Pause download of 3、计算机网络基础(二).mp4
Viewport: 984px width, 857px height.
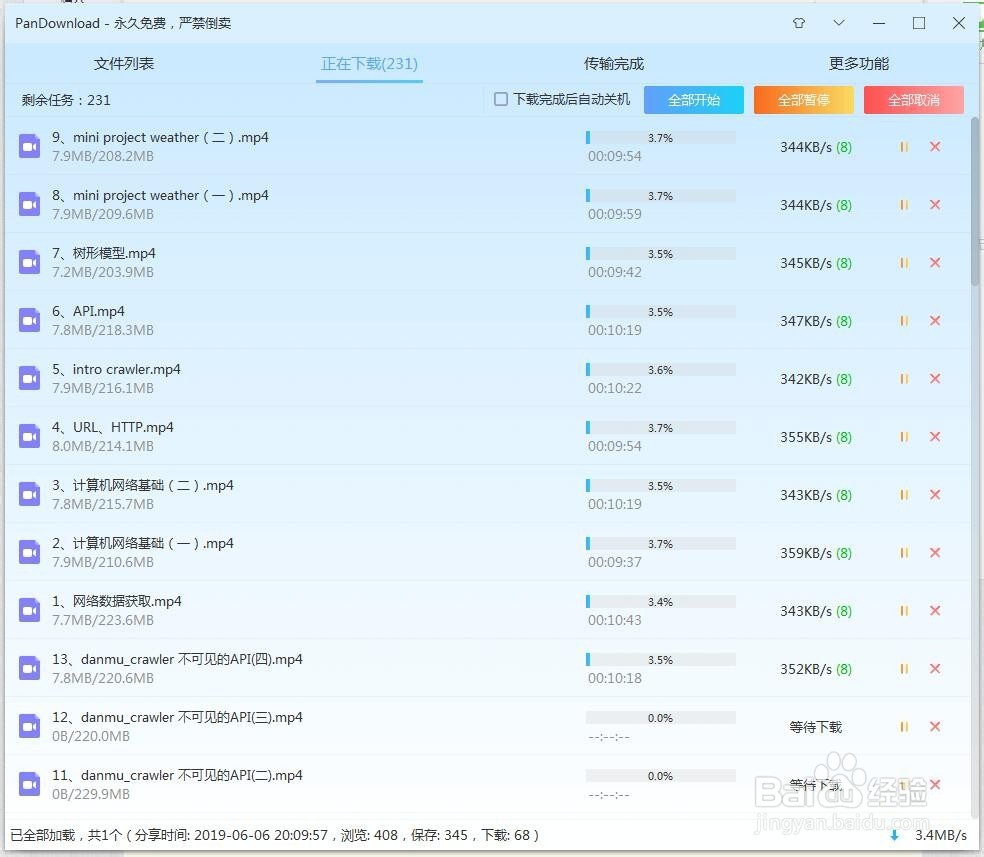click(904, 495)
